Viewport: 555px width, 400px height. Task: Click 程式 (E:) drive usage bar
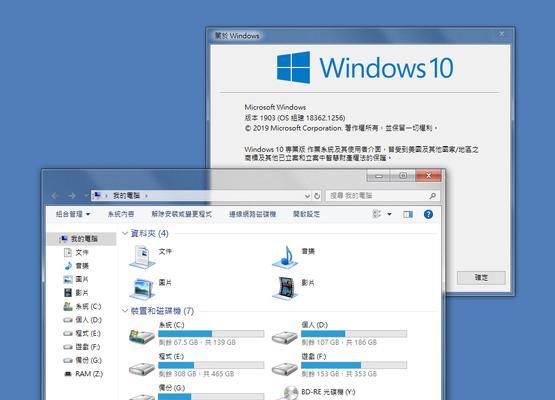click(211, 365)
